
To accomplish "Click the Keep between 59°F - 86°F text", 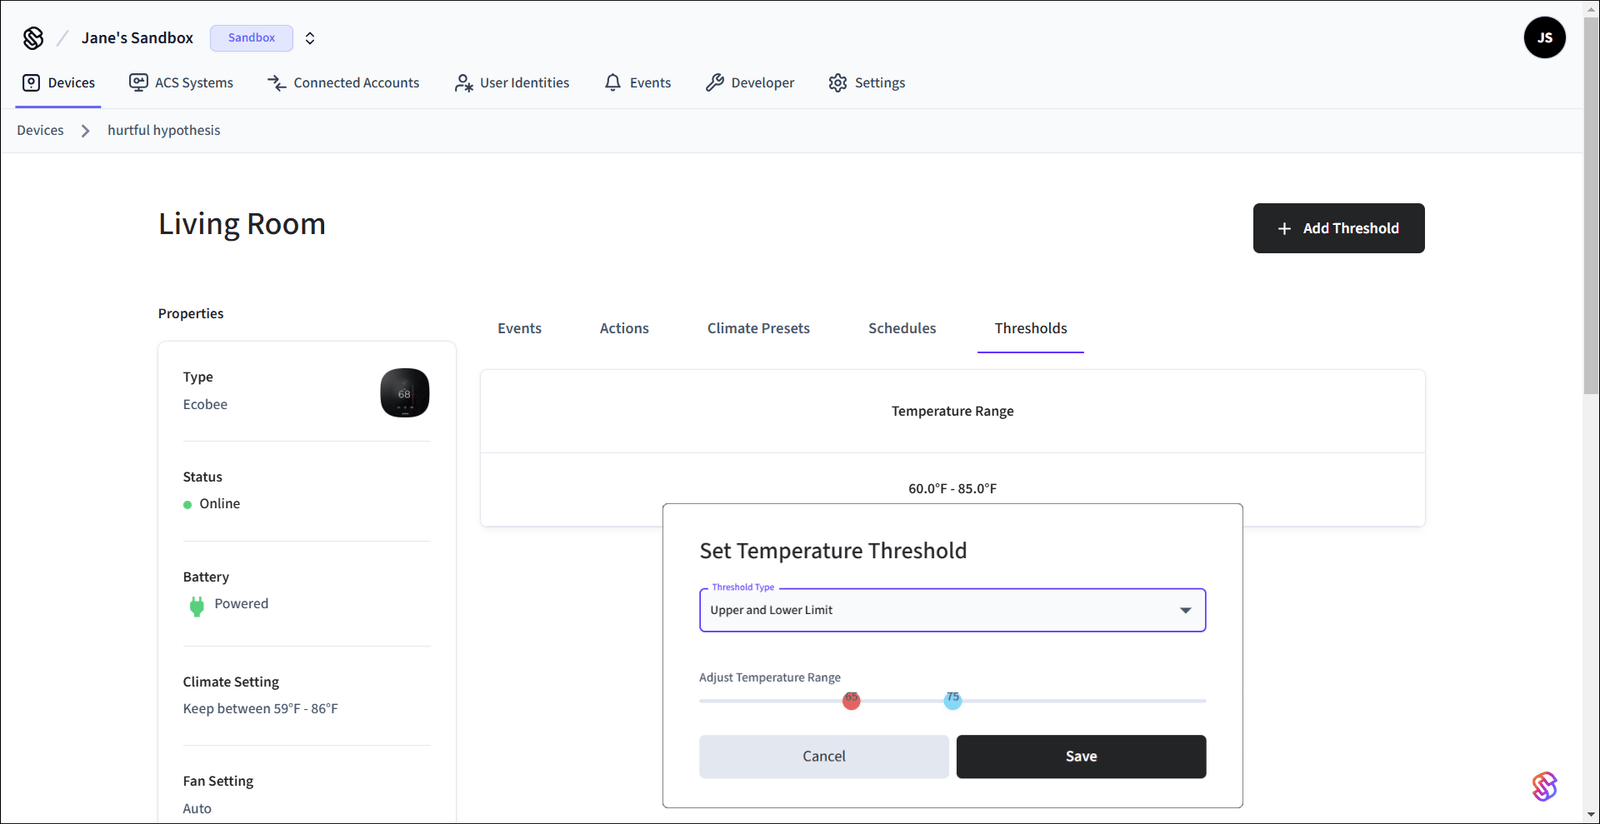I will [x=260, y=709].
